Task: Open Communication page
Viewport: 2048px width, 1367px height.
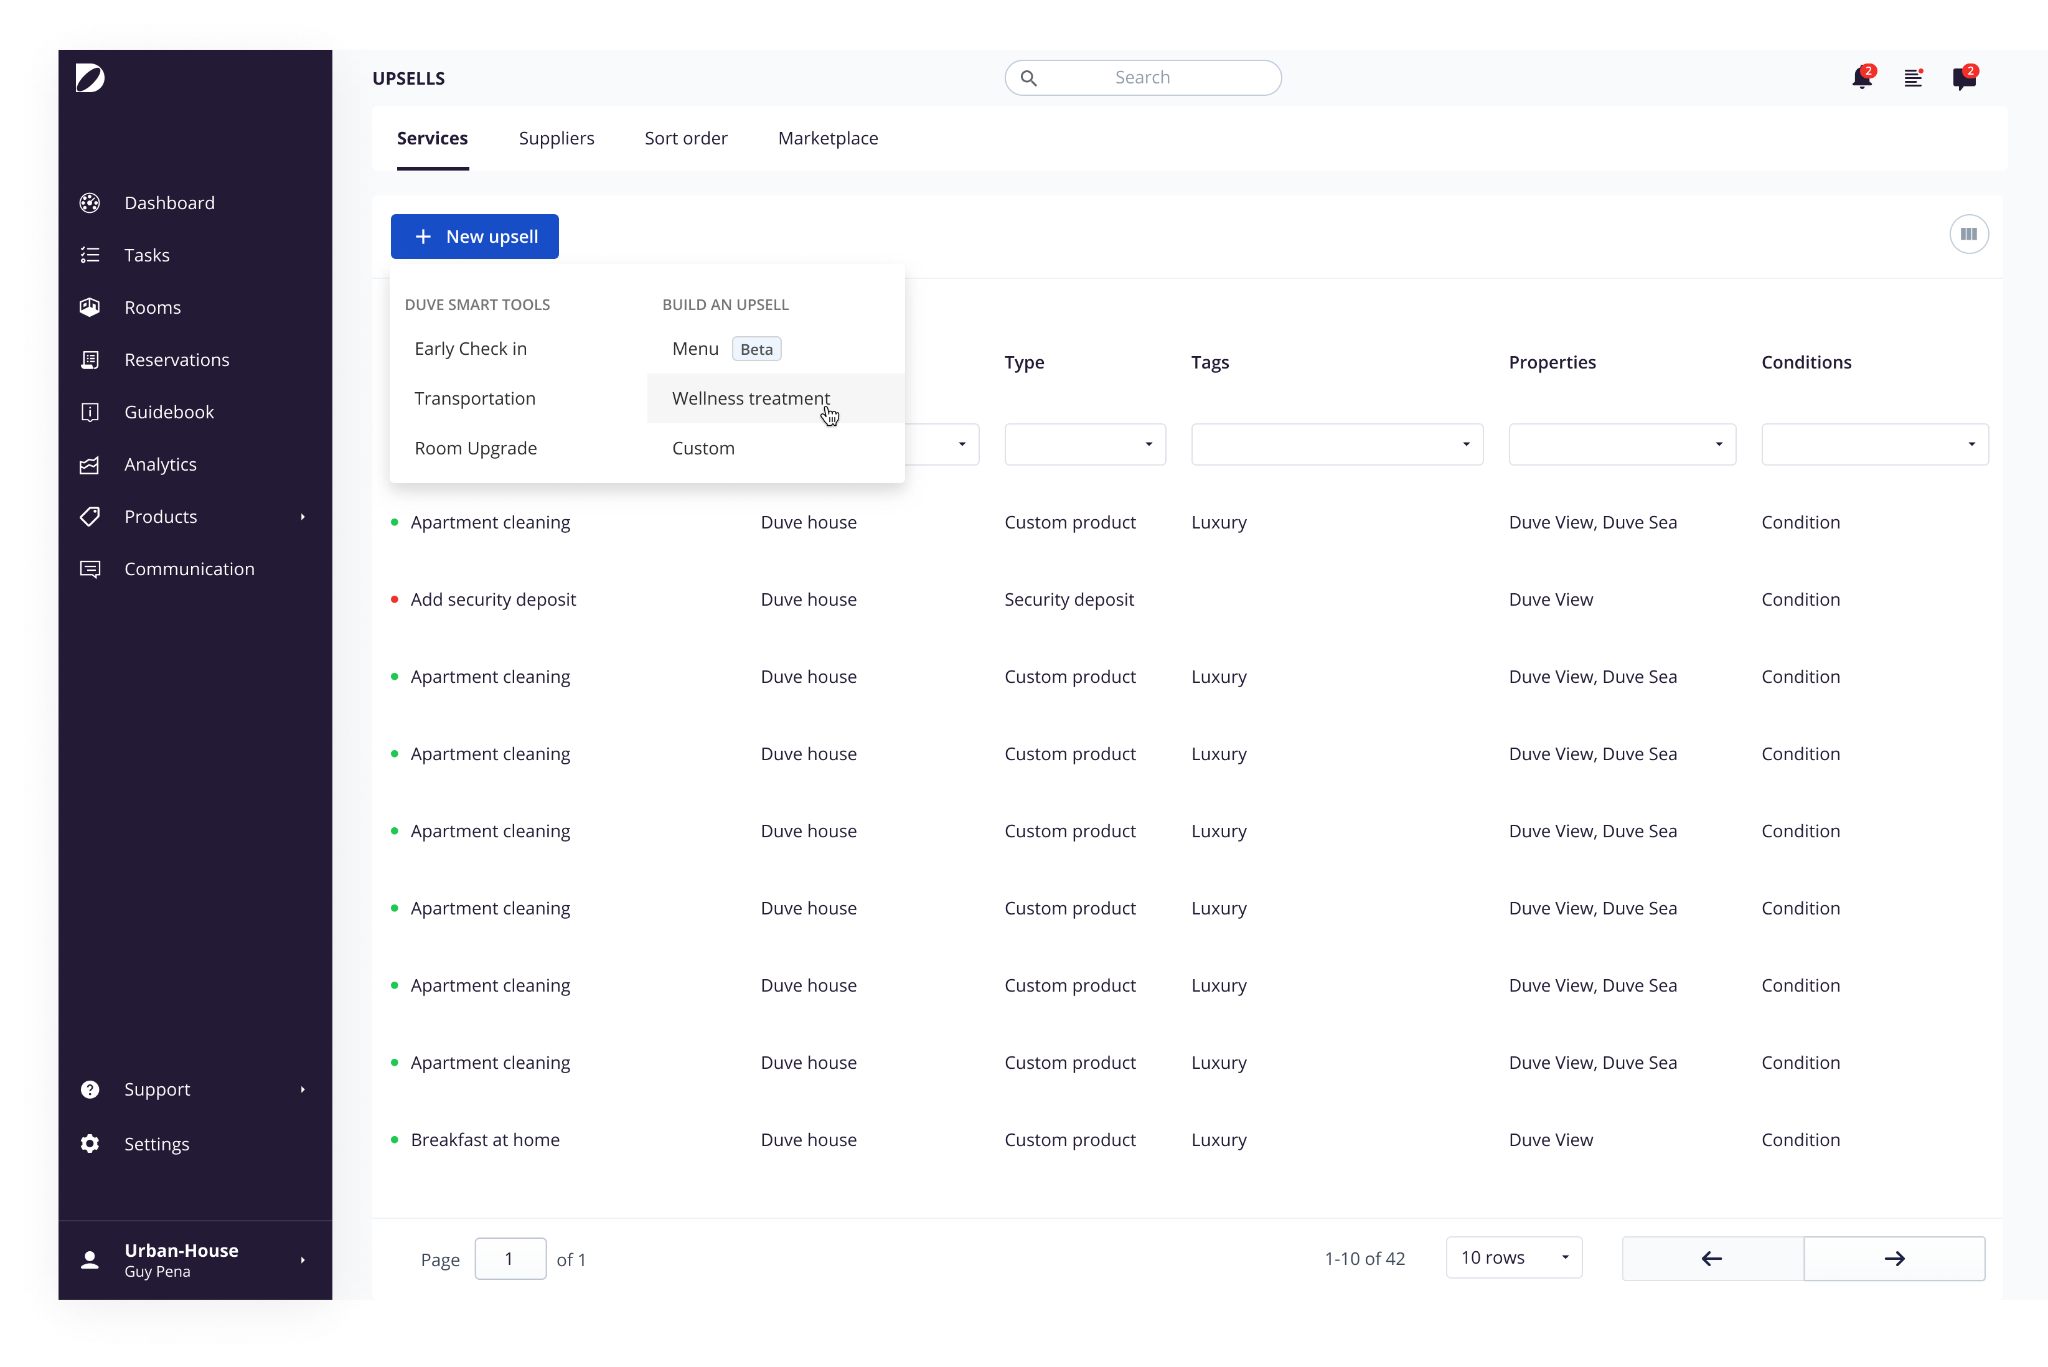Action: pyautogui.click(x=189, y=569)
